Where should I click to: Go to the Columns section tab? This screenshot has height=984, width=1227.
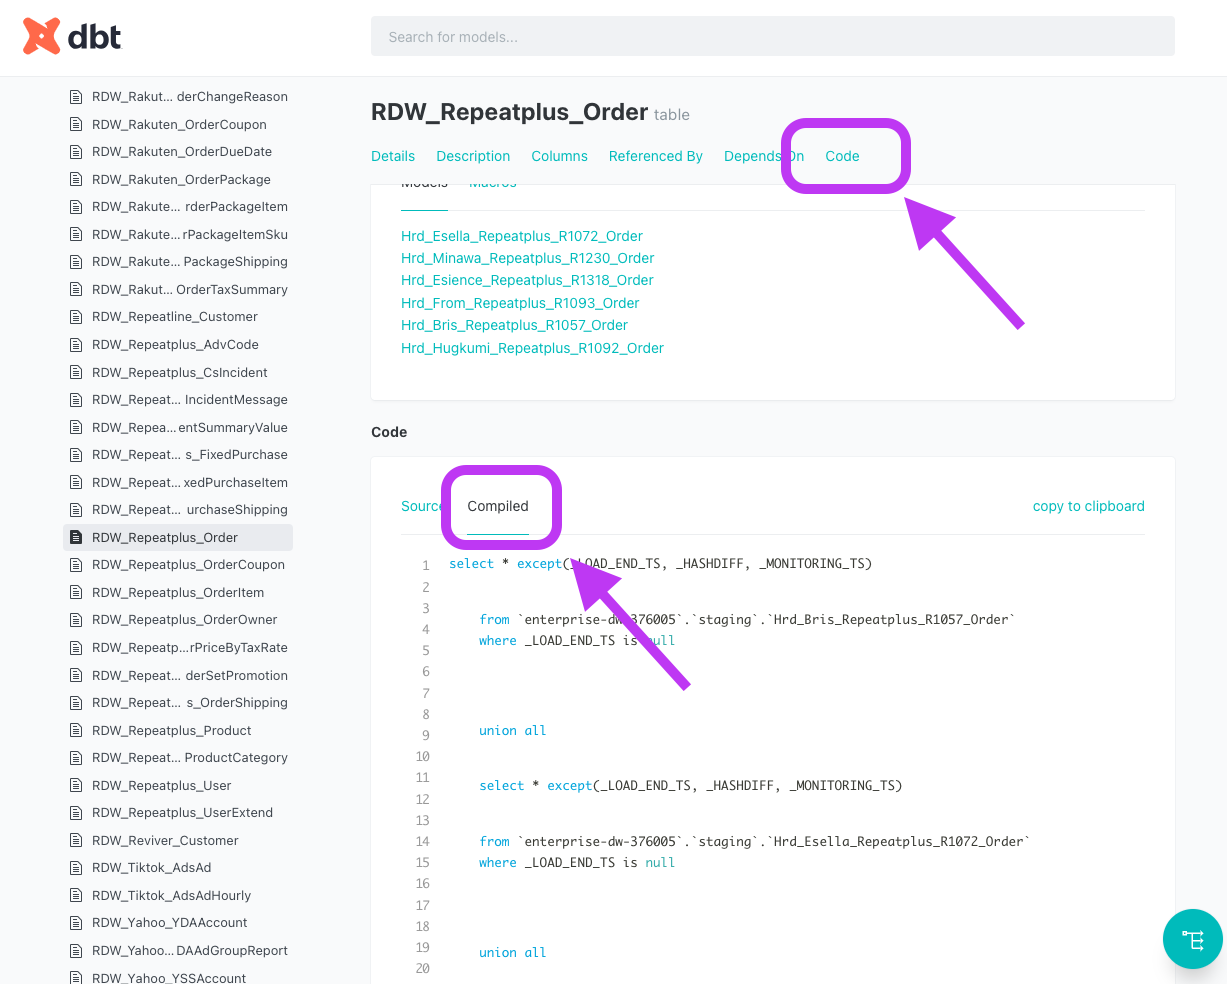click(559, 156)
